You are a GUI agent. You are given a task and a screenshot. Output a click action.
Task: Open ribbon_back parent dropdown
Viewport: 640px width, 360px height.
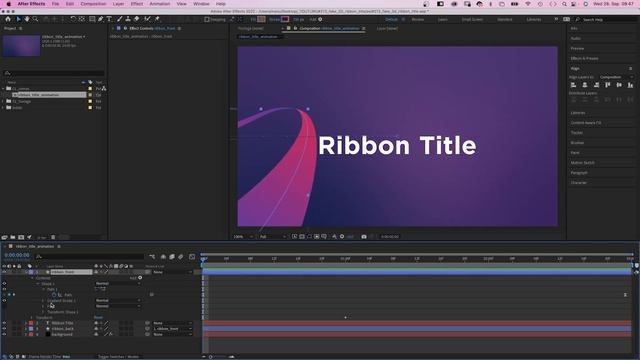tap(172, 329)
